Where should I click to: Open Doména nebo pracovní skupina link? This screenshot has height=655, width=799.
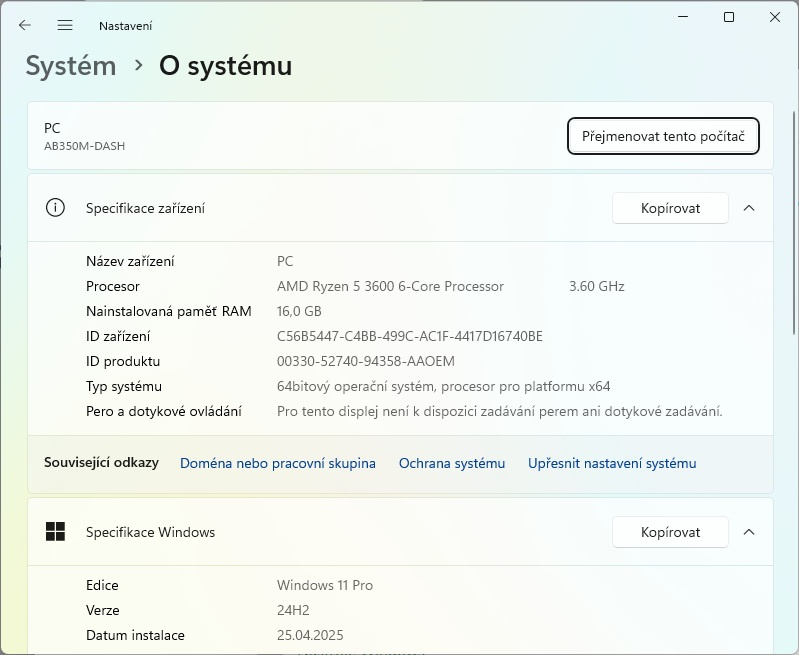click(278, 463)
